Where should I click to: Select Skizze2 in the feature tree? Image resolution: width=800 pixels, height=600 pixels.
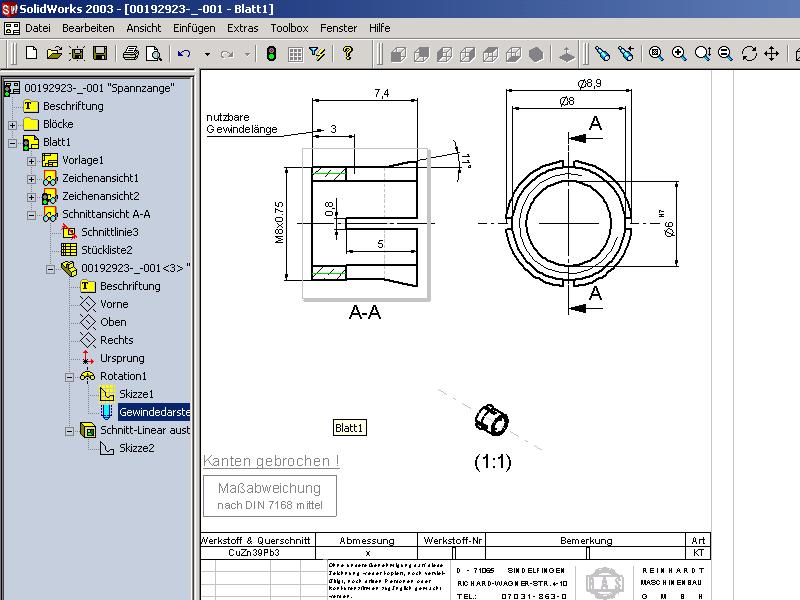(x=136, y=448)
